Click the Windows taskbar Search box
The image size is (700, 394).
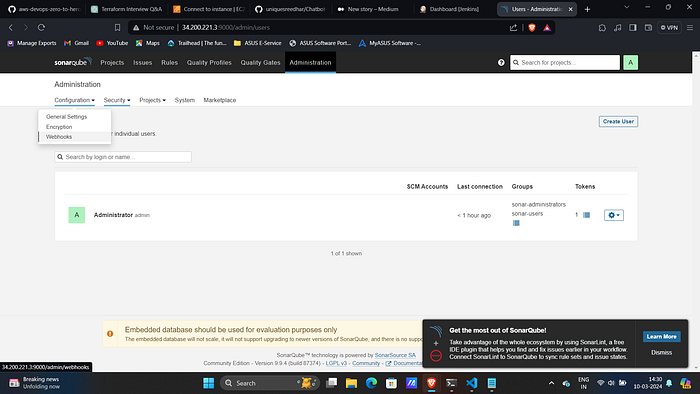coord(270,383)
